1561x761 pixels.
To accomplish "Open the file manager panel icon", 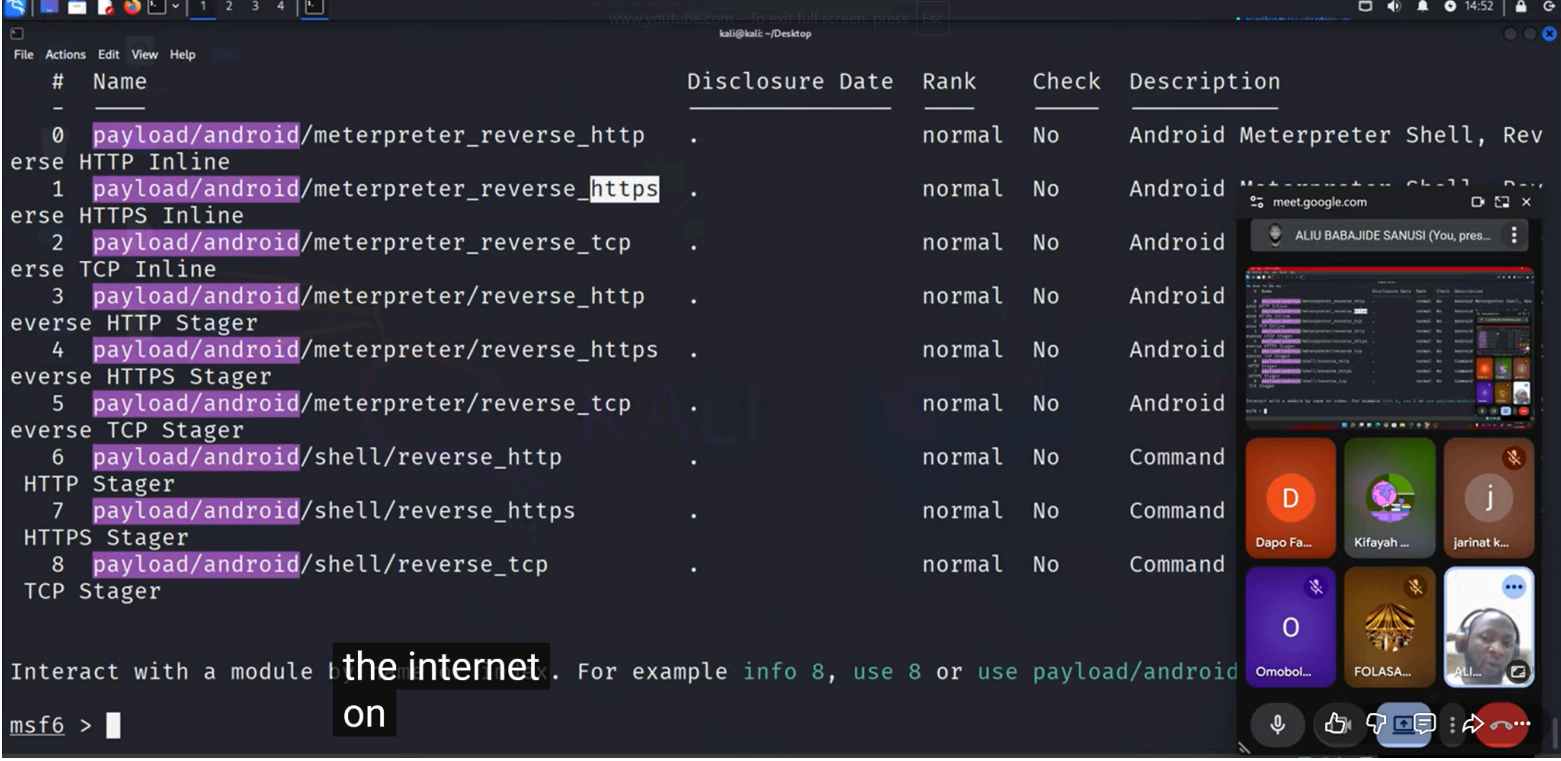I will pyautogui.click(x=77, y=7).
